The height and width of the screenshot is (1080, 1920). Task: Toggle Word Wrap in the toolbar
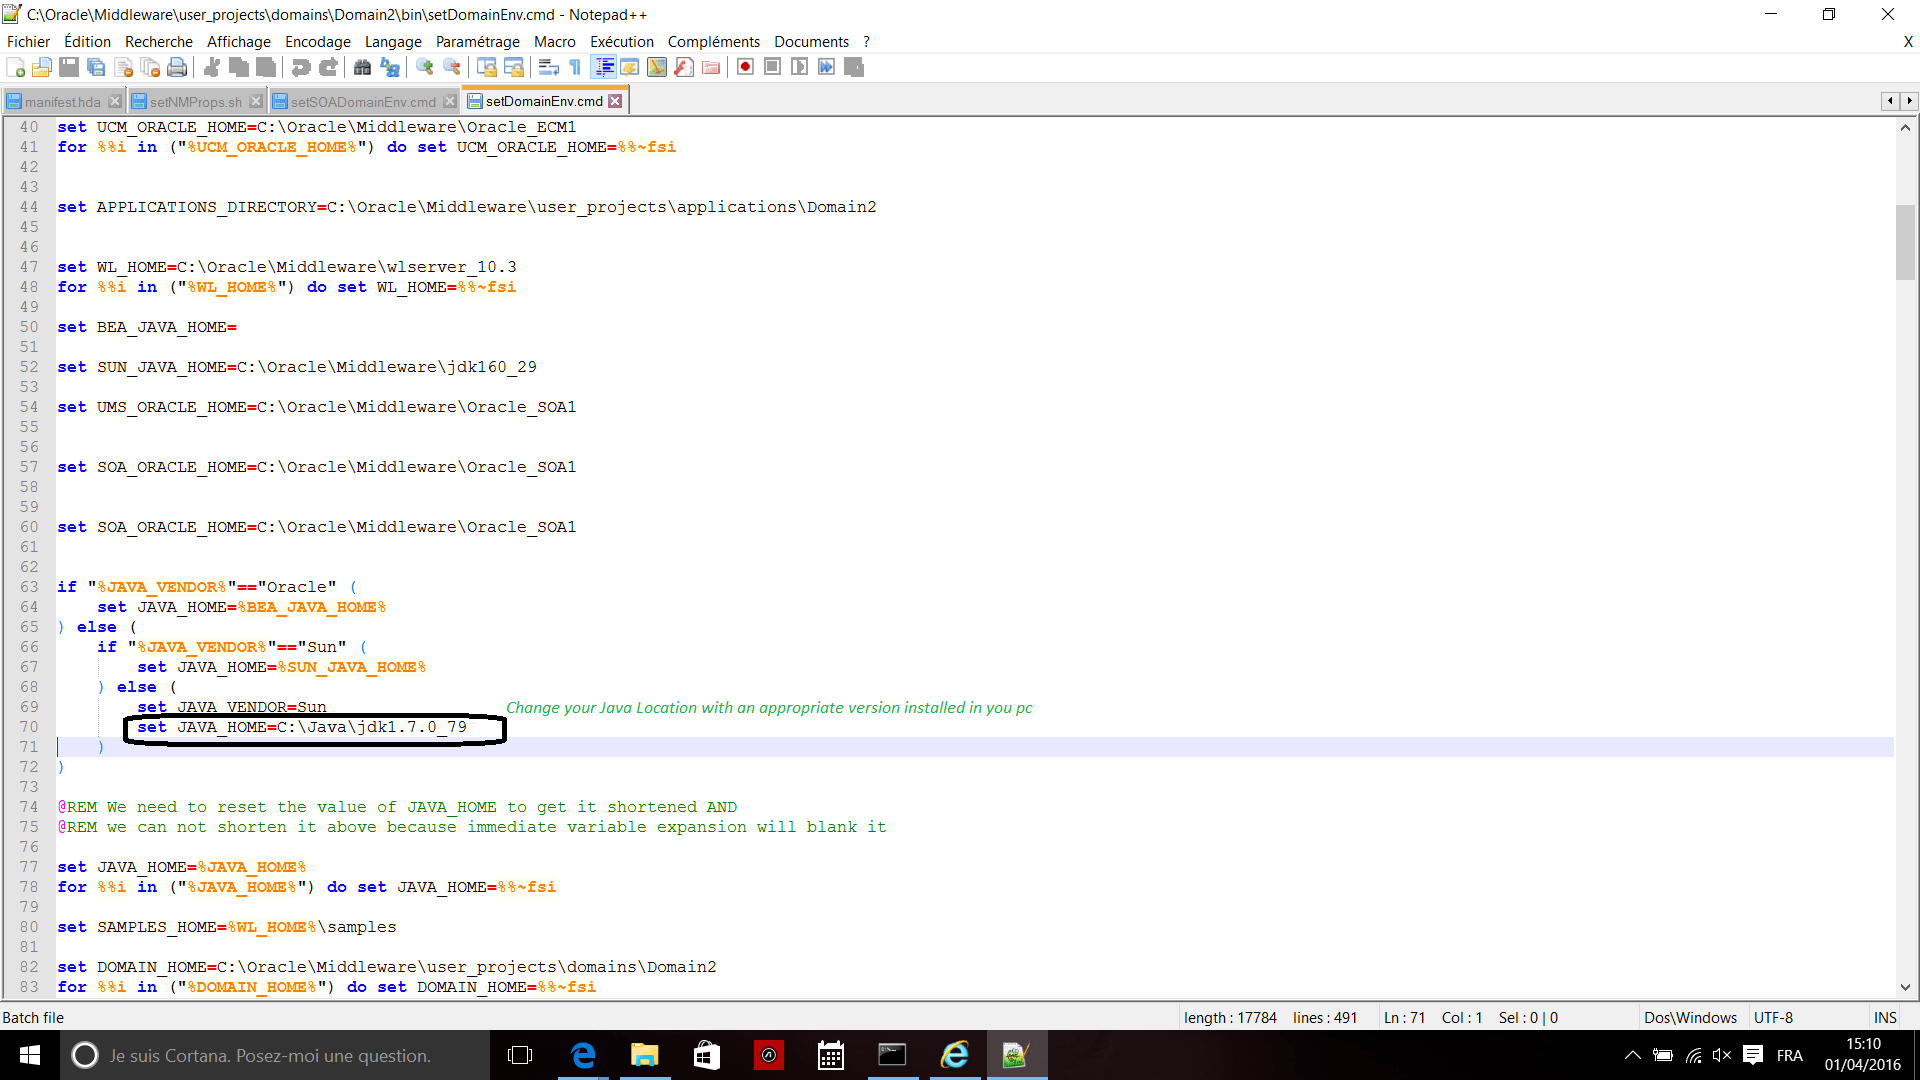pyautogui.click(x=548, y=67)
